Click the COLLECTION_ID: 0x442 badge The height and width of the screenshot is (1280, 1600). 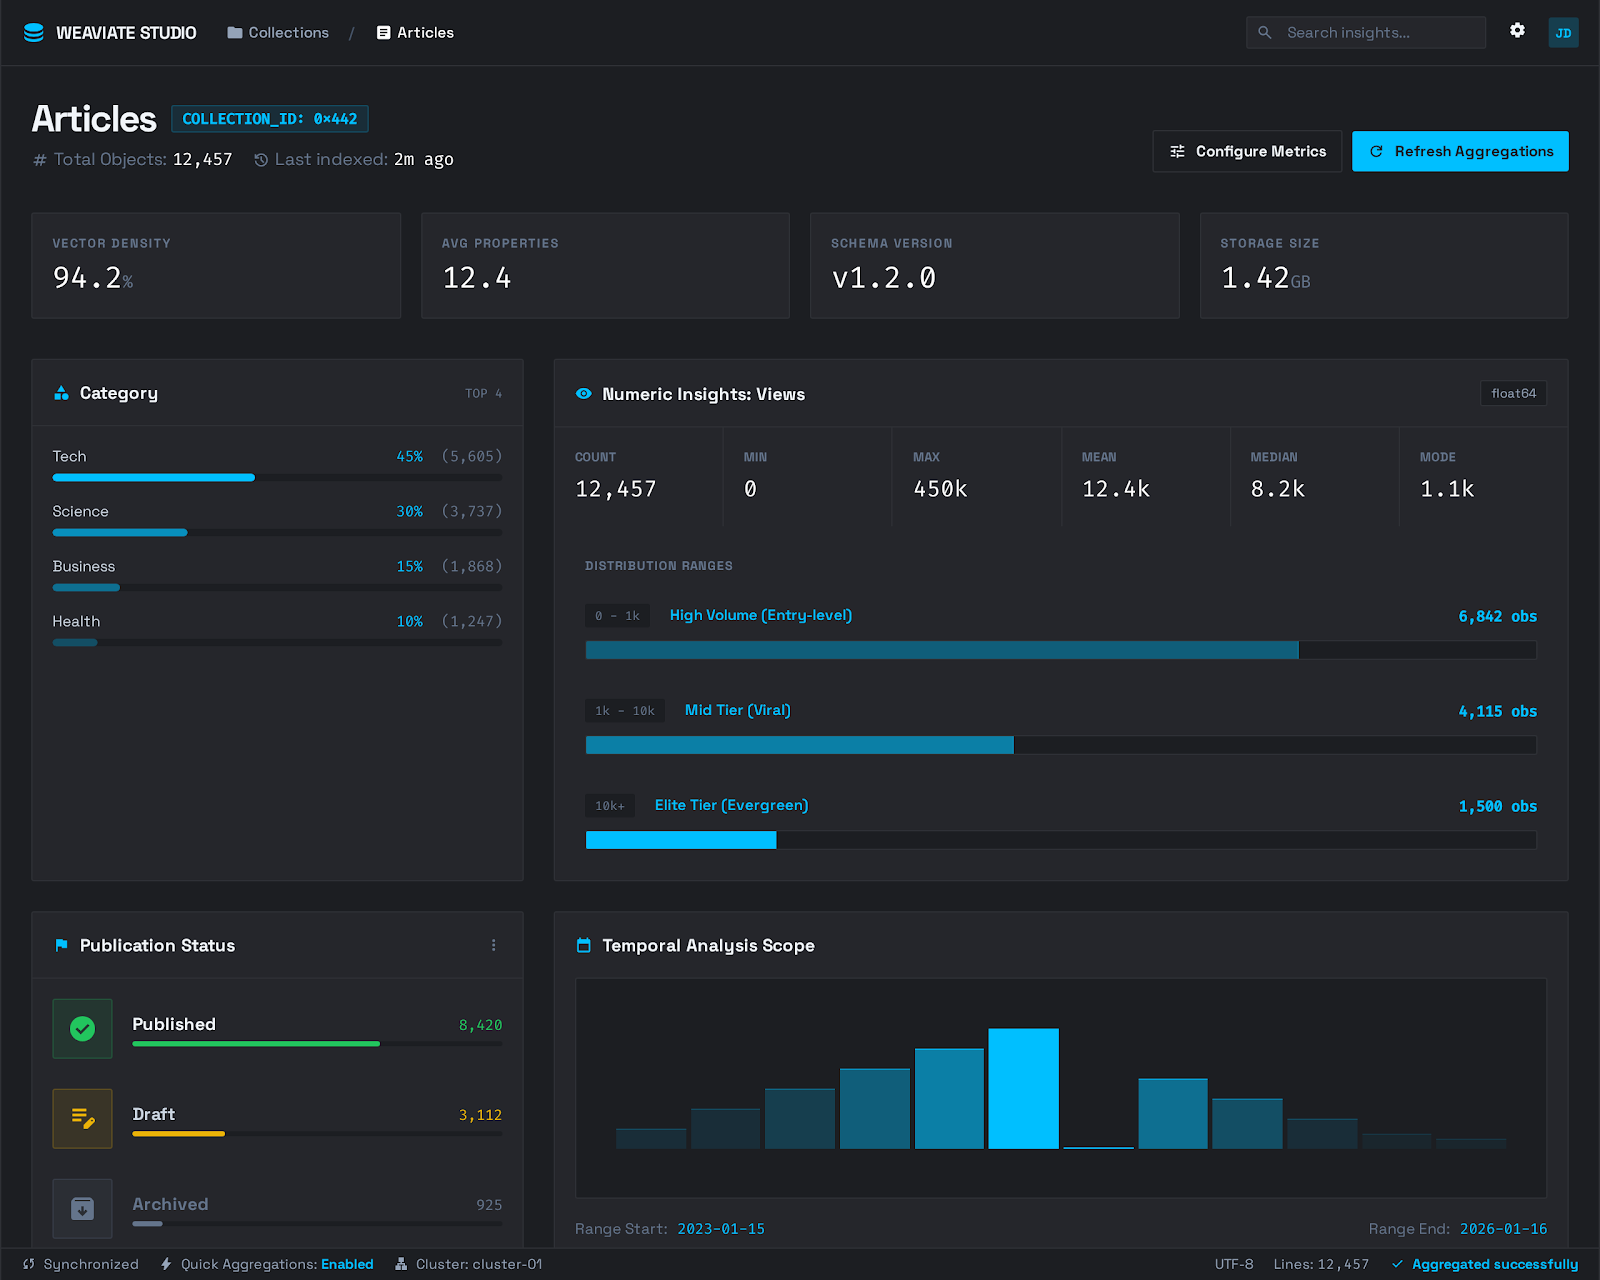click(270, 119)
